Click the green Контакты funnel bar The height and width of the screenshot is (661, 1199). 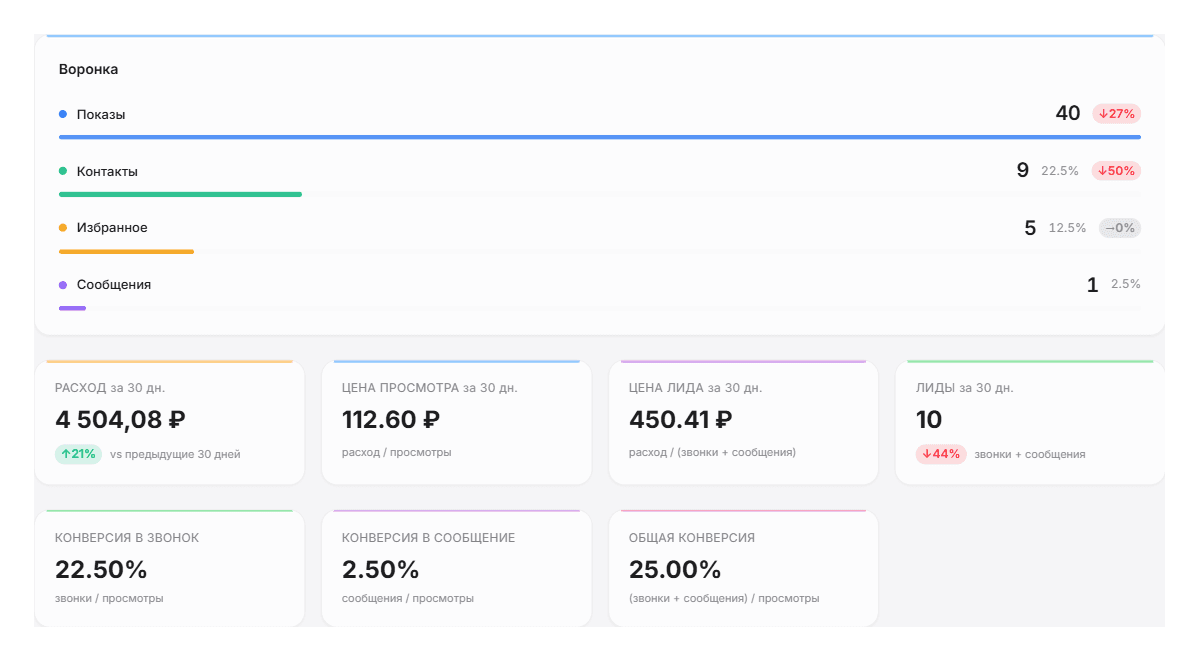180,194
